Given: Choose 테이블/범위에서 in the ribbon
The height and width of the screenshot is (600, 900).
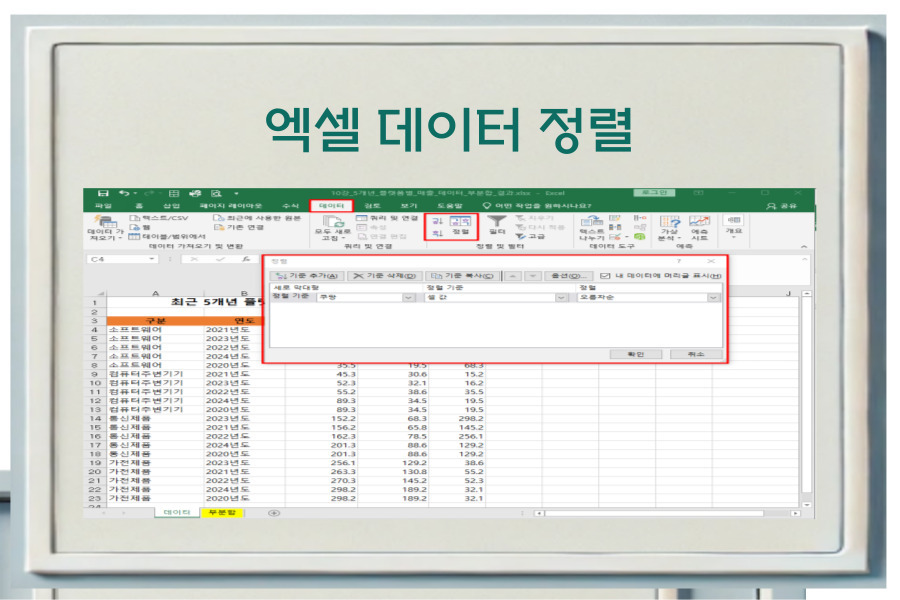Looking at the screenshot, I should pyautogui.click(x=167, y=237).
